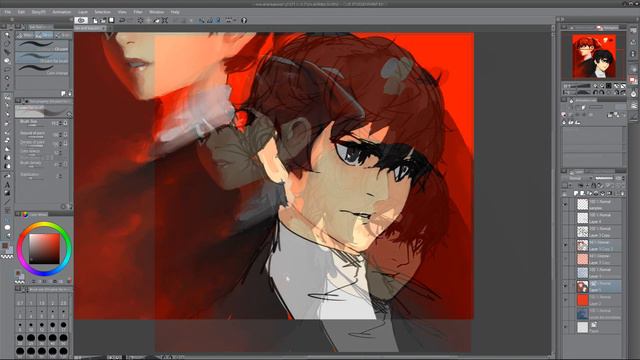Screen dimensions: 640x360
Task: Open the Layer palette menu icon
Action: 564,171
